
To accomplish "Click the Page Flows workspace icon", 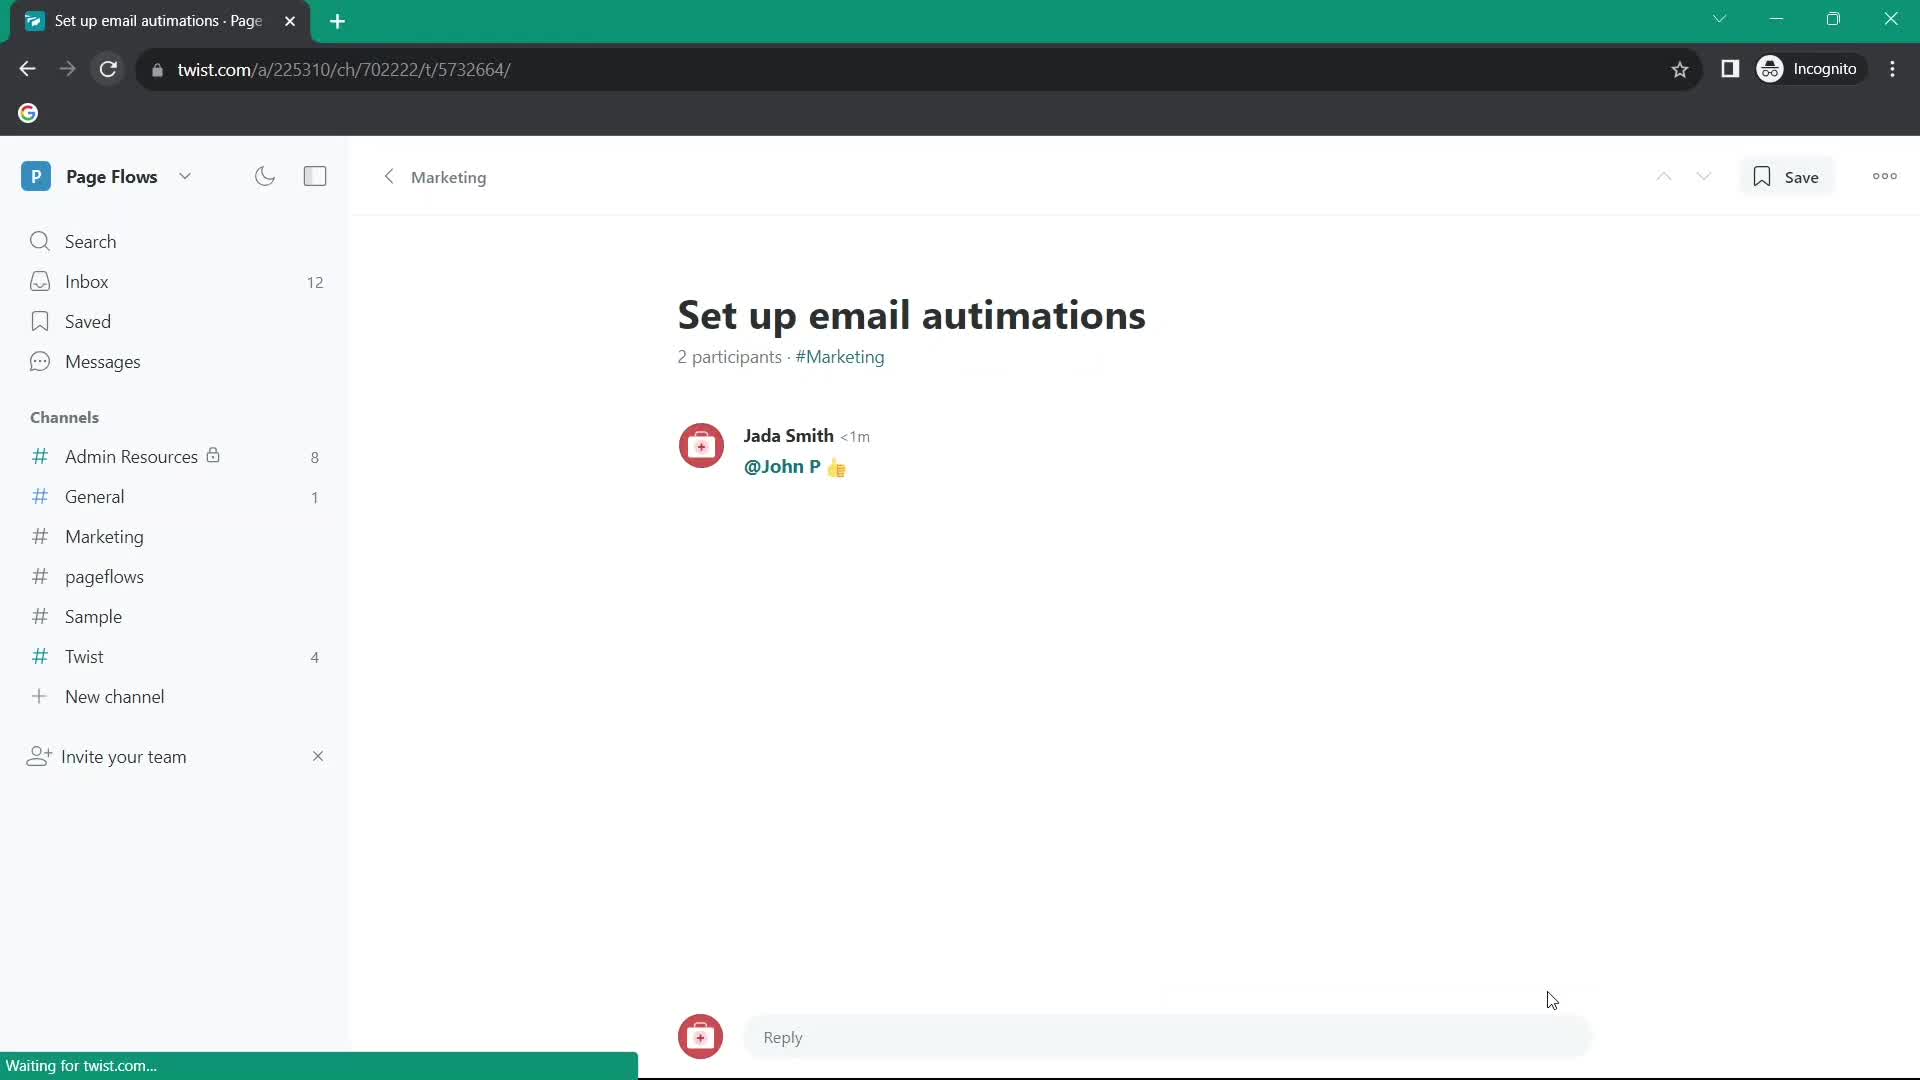I will (x=36, y=177).
